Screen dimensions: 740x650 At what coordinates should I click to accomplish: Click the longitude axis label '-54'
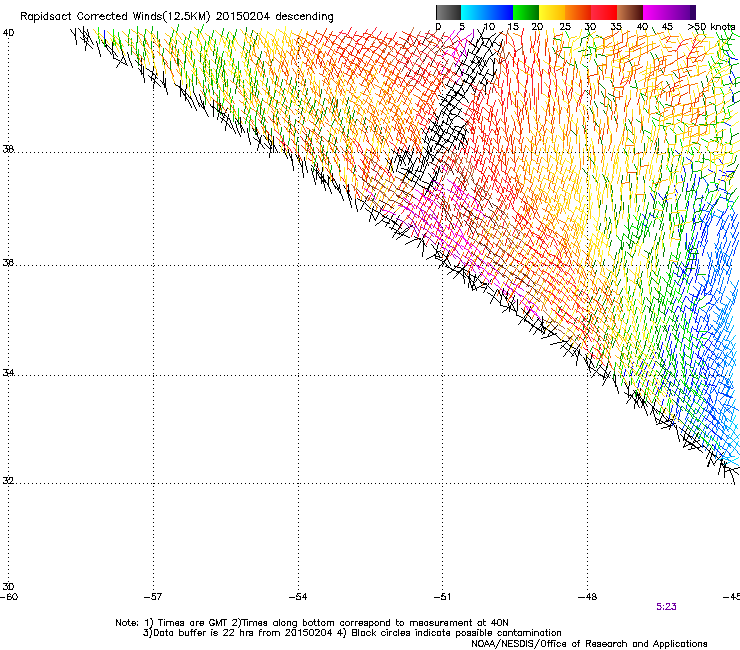click(x=298, y=596)
